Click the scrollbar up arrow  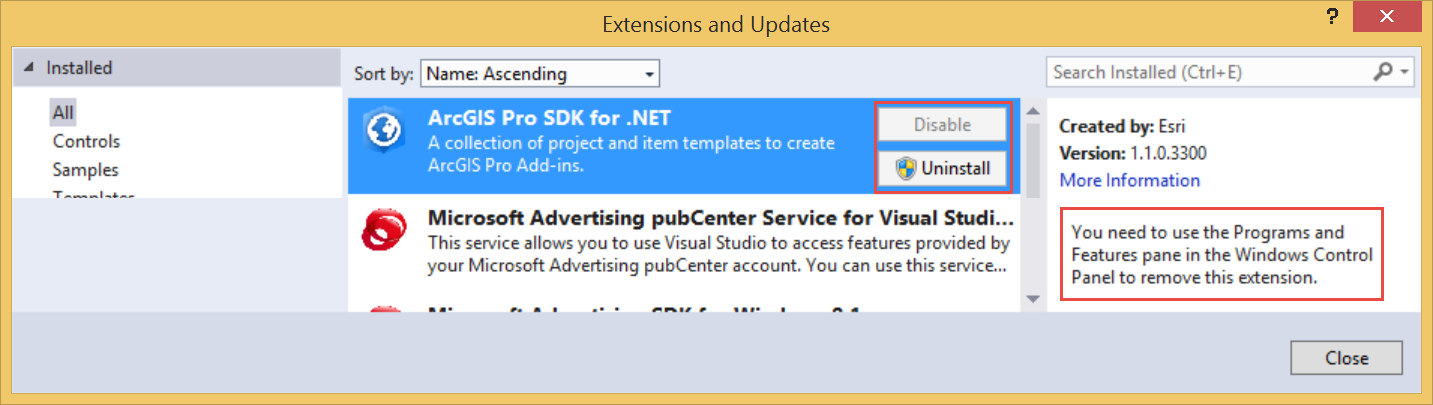1032,109
